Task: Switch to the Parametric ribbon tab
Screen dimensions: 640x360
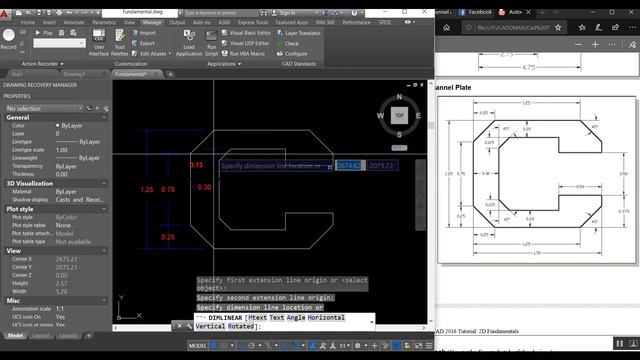Action: [x=104, y=22]
